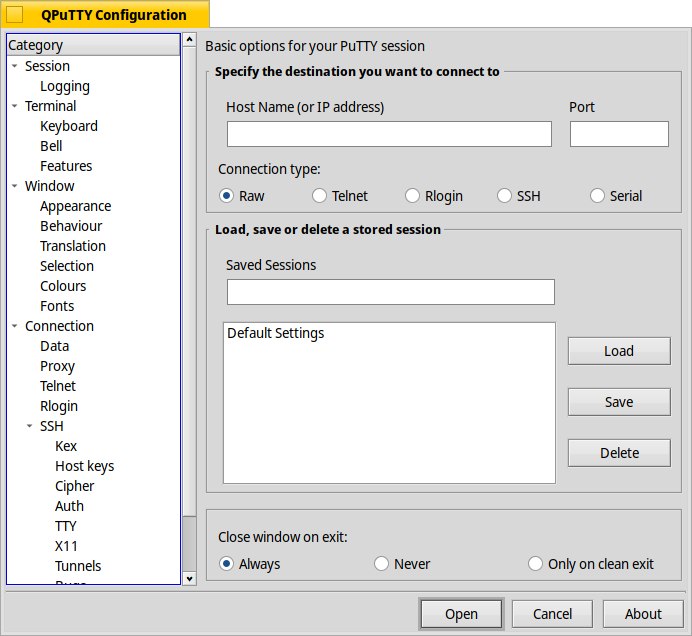The image size is (692, 636).
Task: Collapse the Connection tree node
Action: [15, 326]
